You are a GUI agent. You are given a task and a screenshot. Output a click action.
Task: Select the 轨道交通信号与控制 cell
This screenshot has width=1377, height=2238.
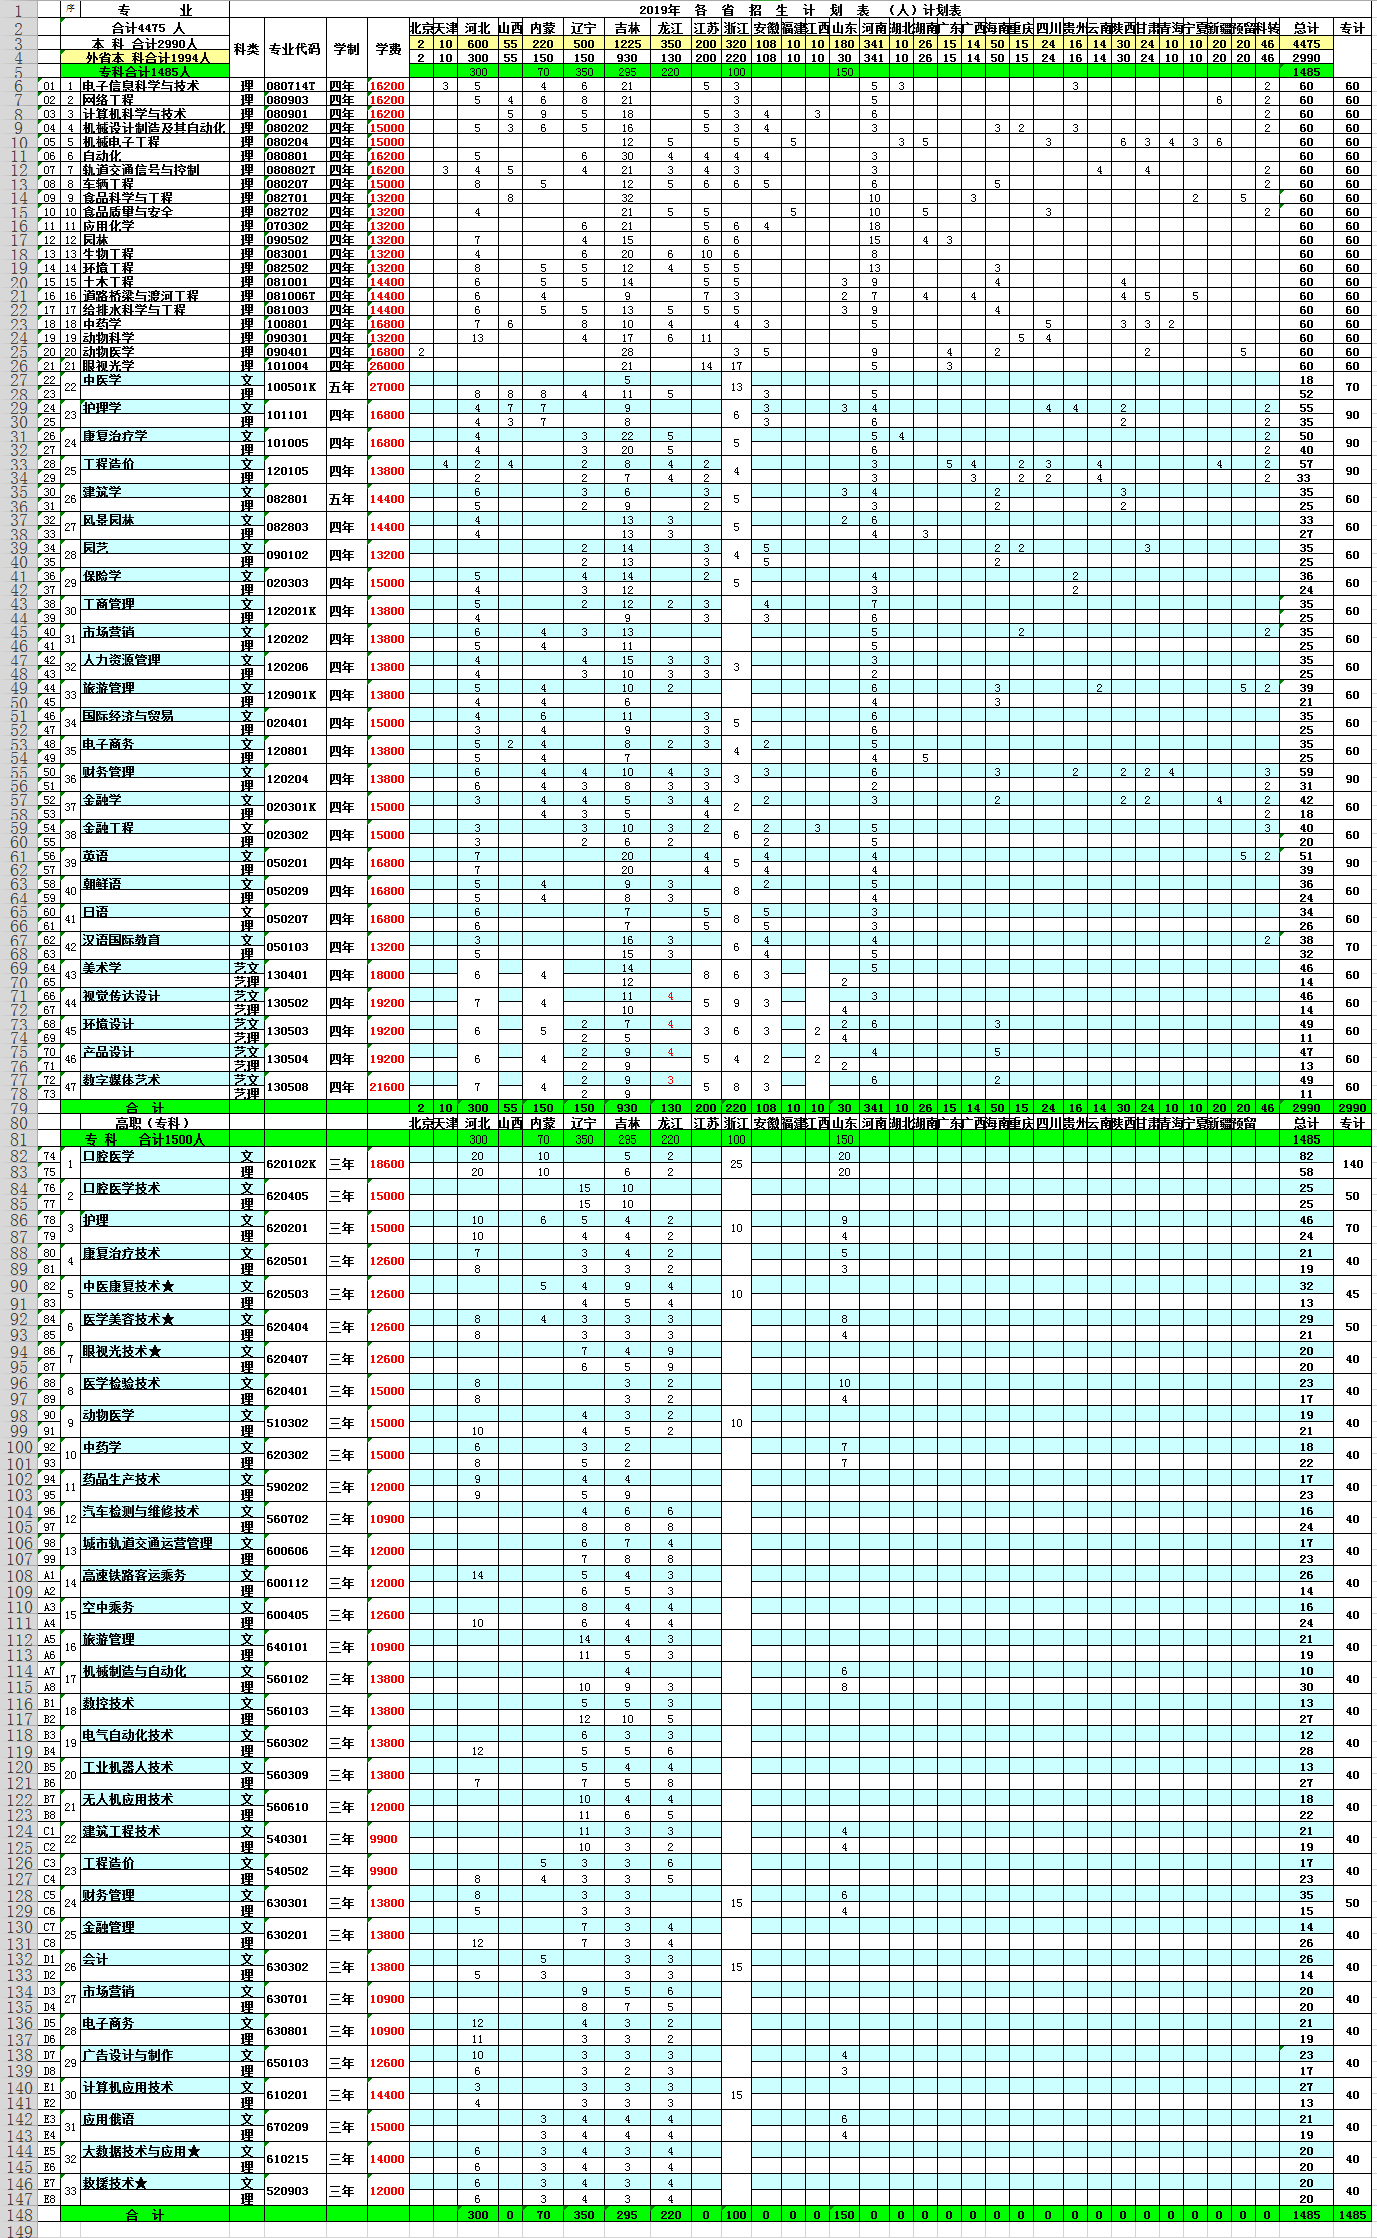(x=155, y=170)
